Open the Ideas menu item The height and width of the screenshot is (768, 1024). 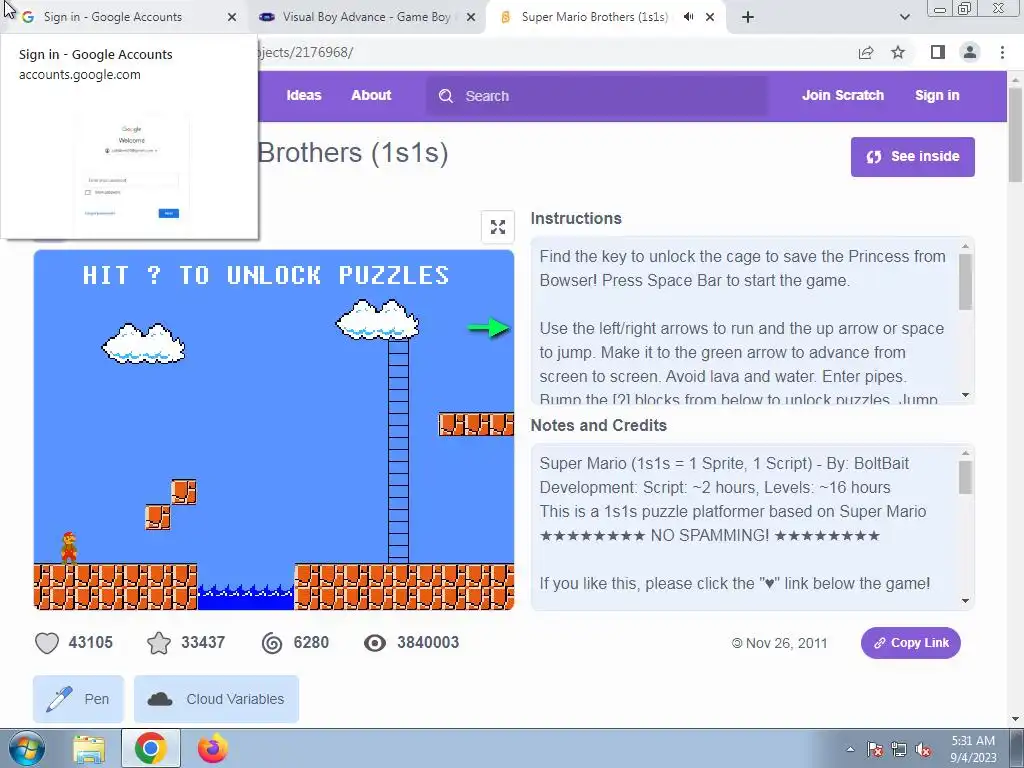click(304, 95)
